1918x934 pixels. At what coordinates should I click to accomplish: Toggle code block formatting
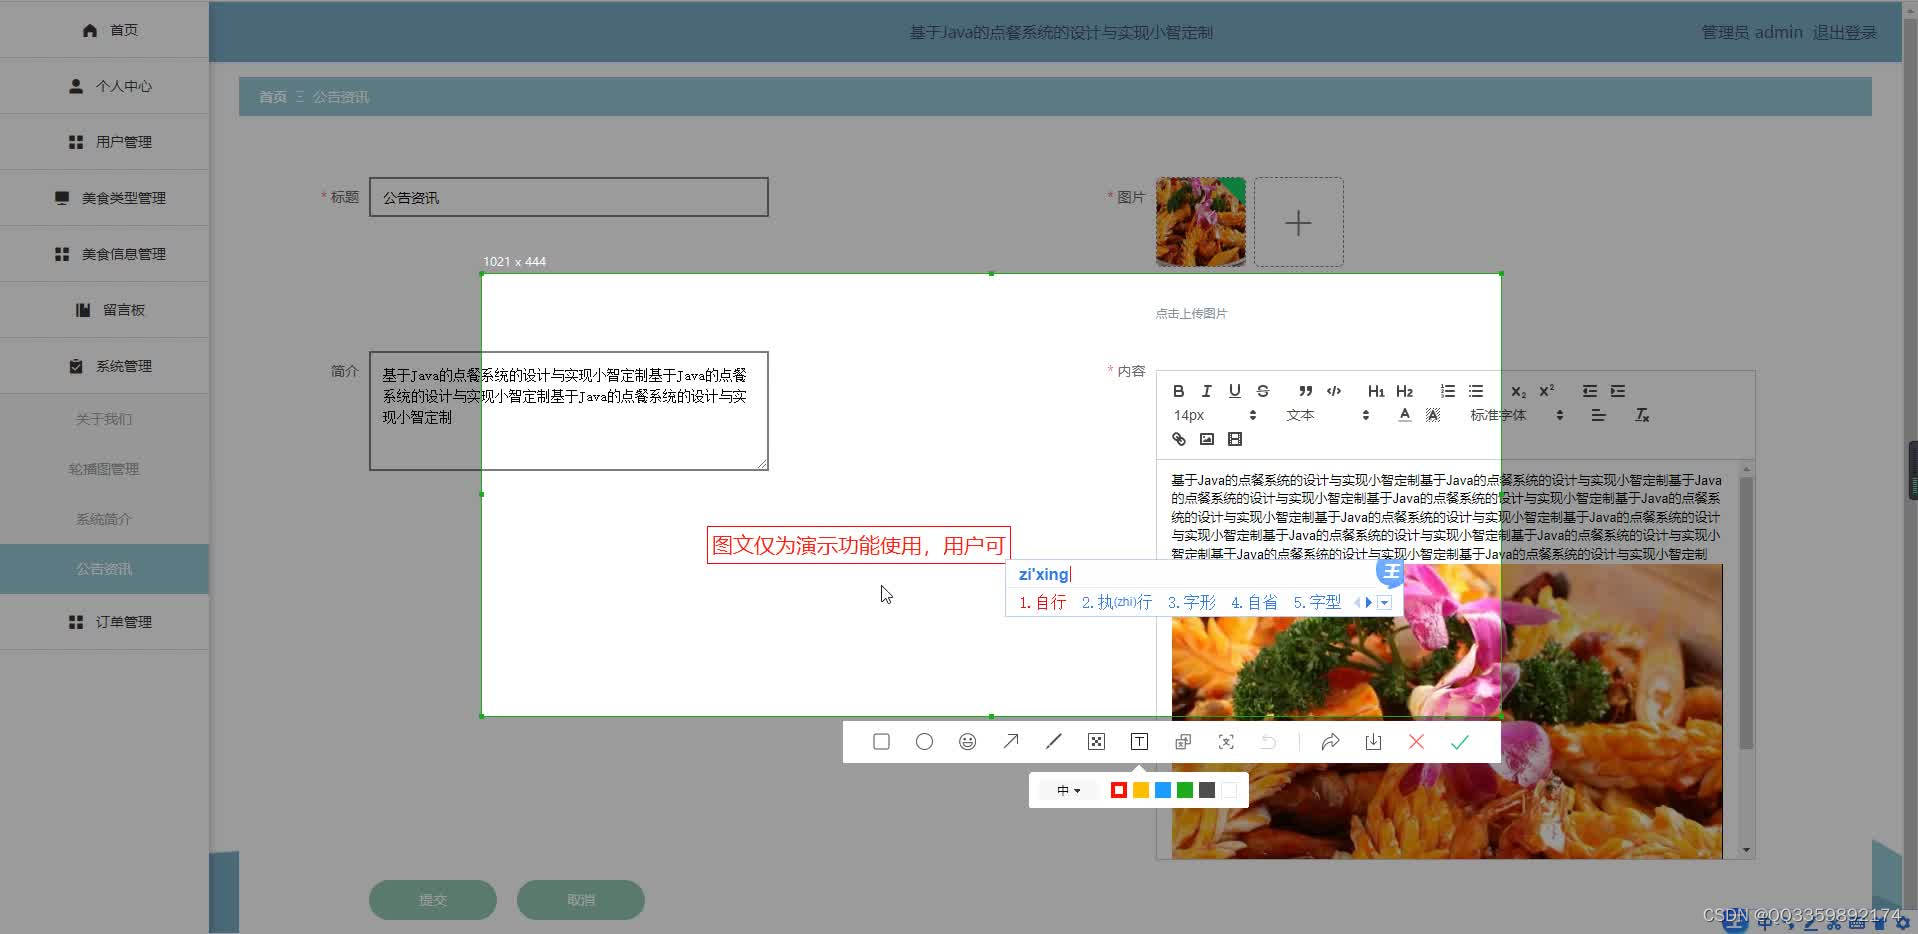click(x=1333, y=391)
